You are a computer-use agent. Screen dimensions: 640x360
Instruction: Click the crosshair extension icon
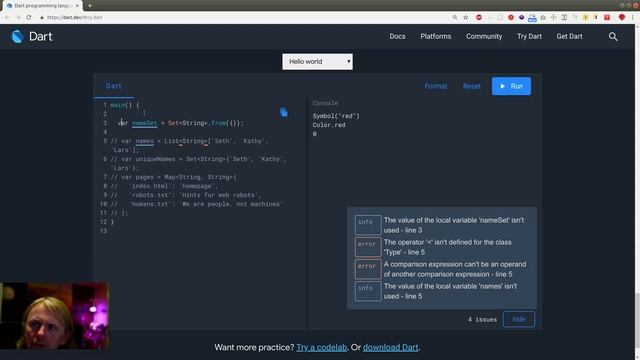(x=553, y=18)
